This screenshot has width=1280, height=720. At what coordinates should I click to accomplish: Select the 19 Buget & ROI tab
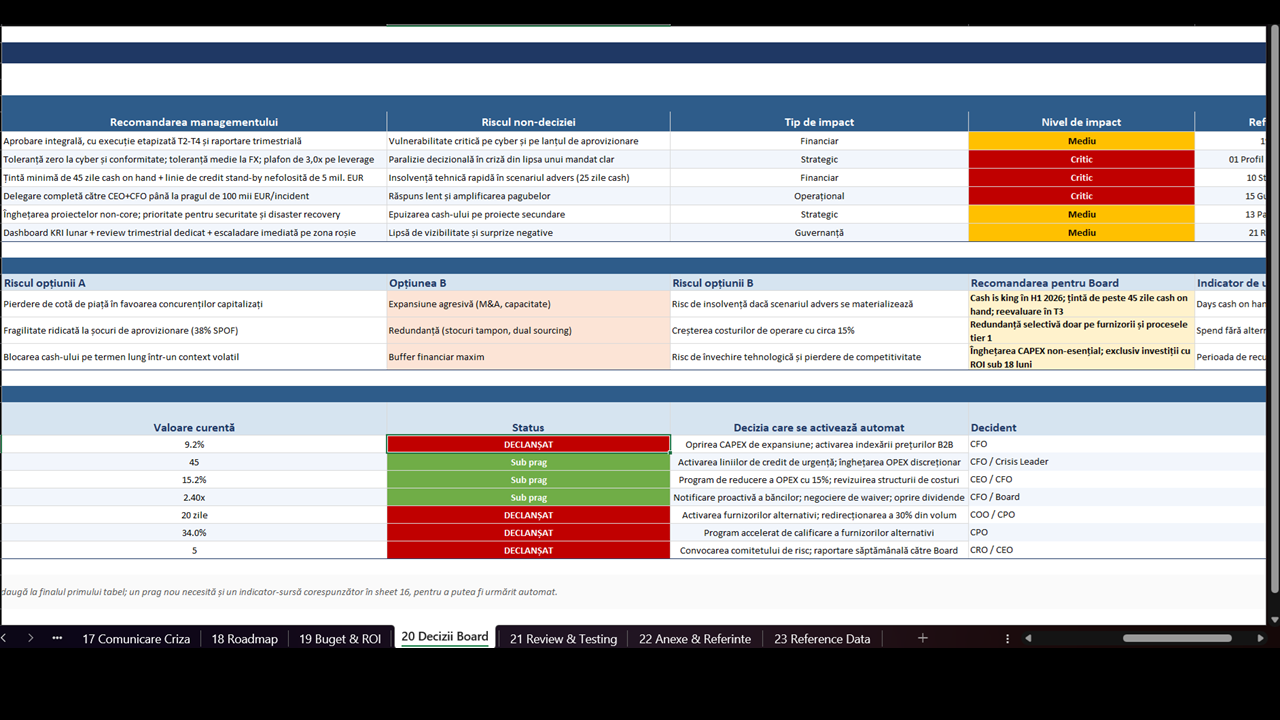340,638
